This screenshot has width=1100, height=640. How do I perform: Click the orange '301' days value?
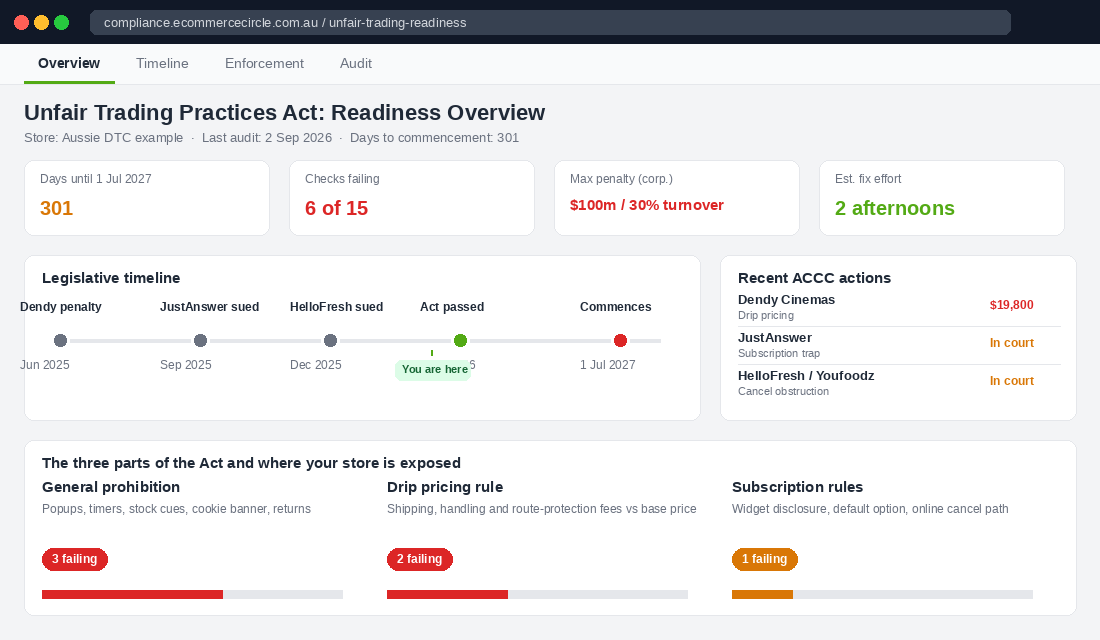pos(56,208)
